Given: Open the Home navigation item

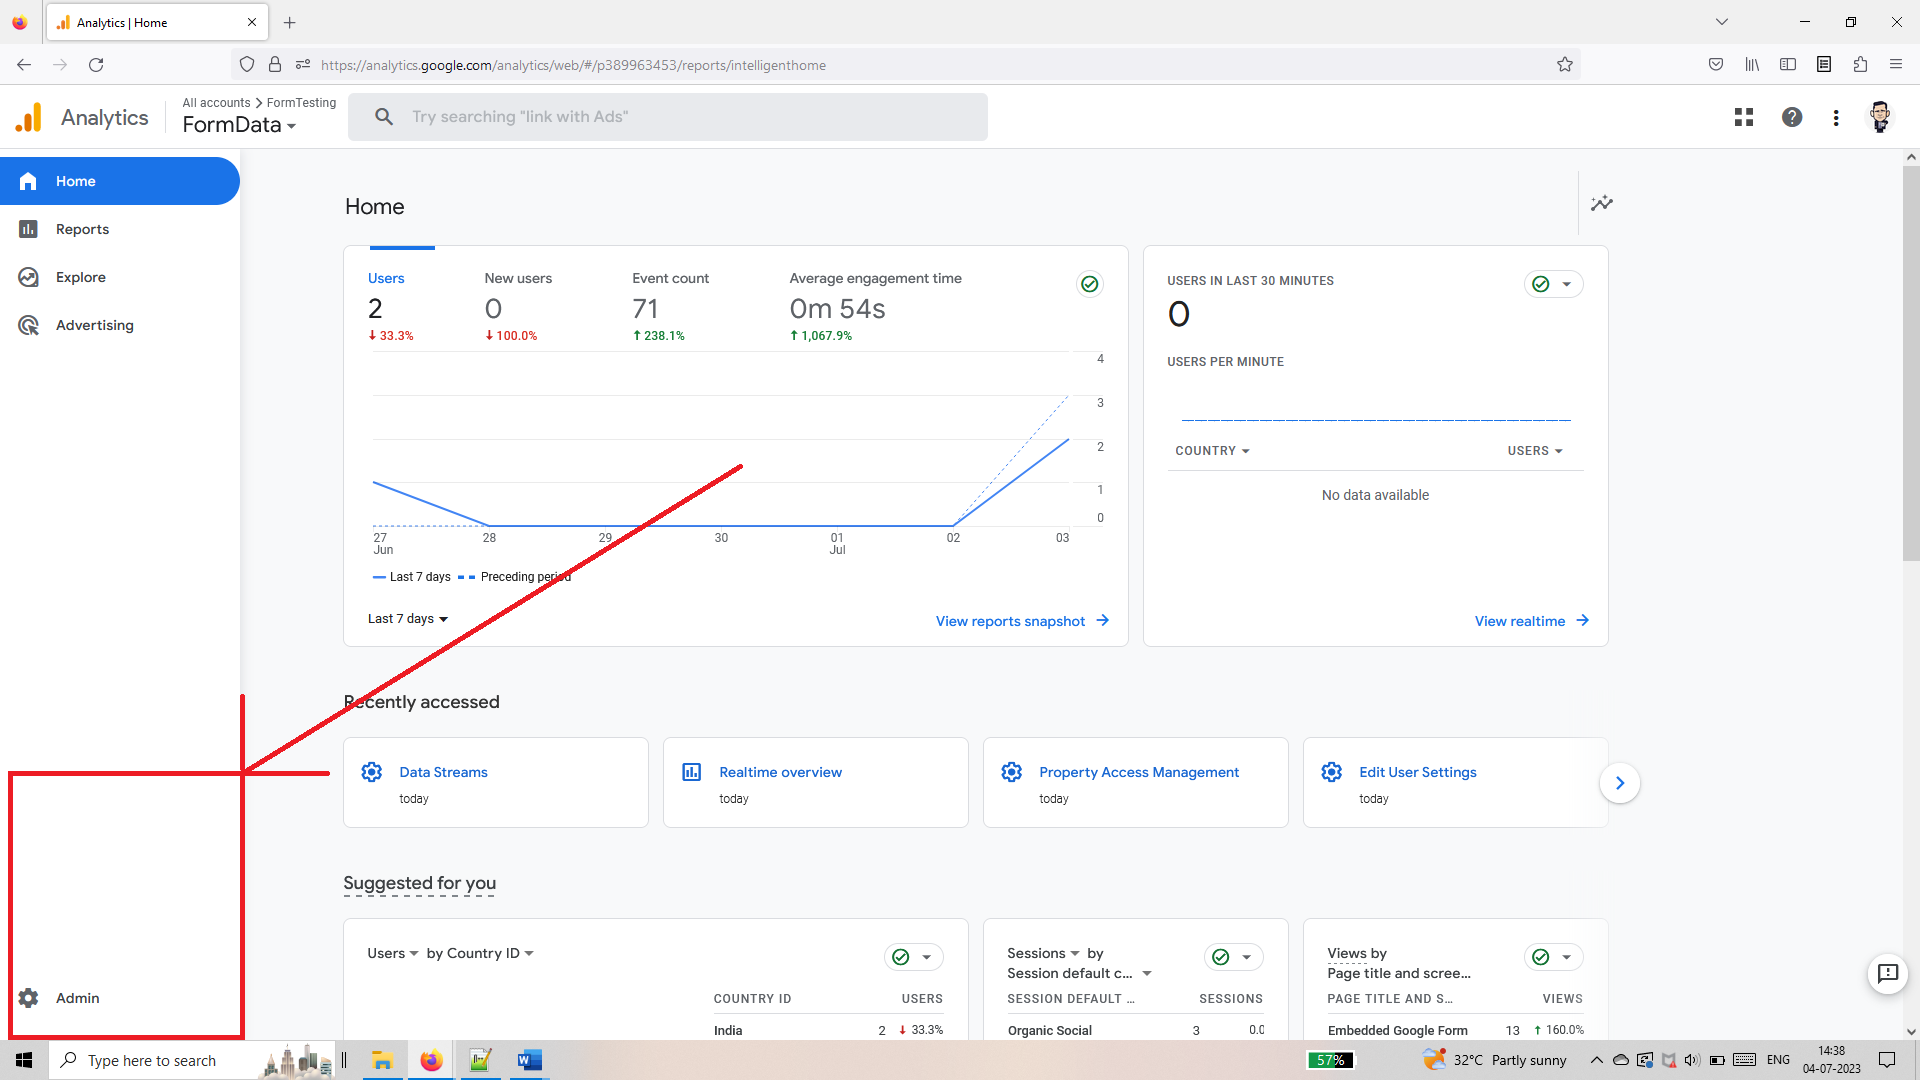Looking at the screenshot, I should [x=120, y=181].
